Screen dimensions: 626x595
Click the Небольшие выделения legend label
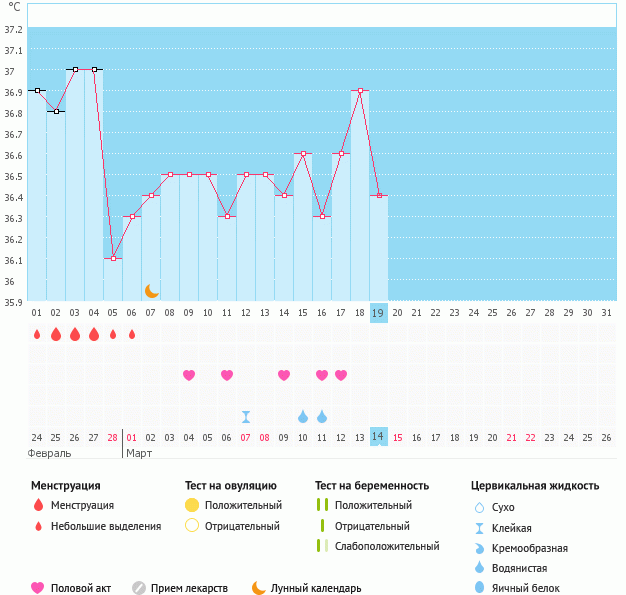(x=106, y=526)
